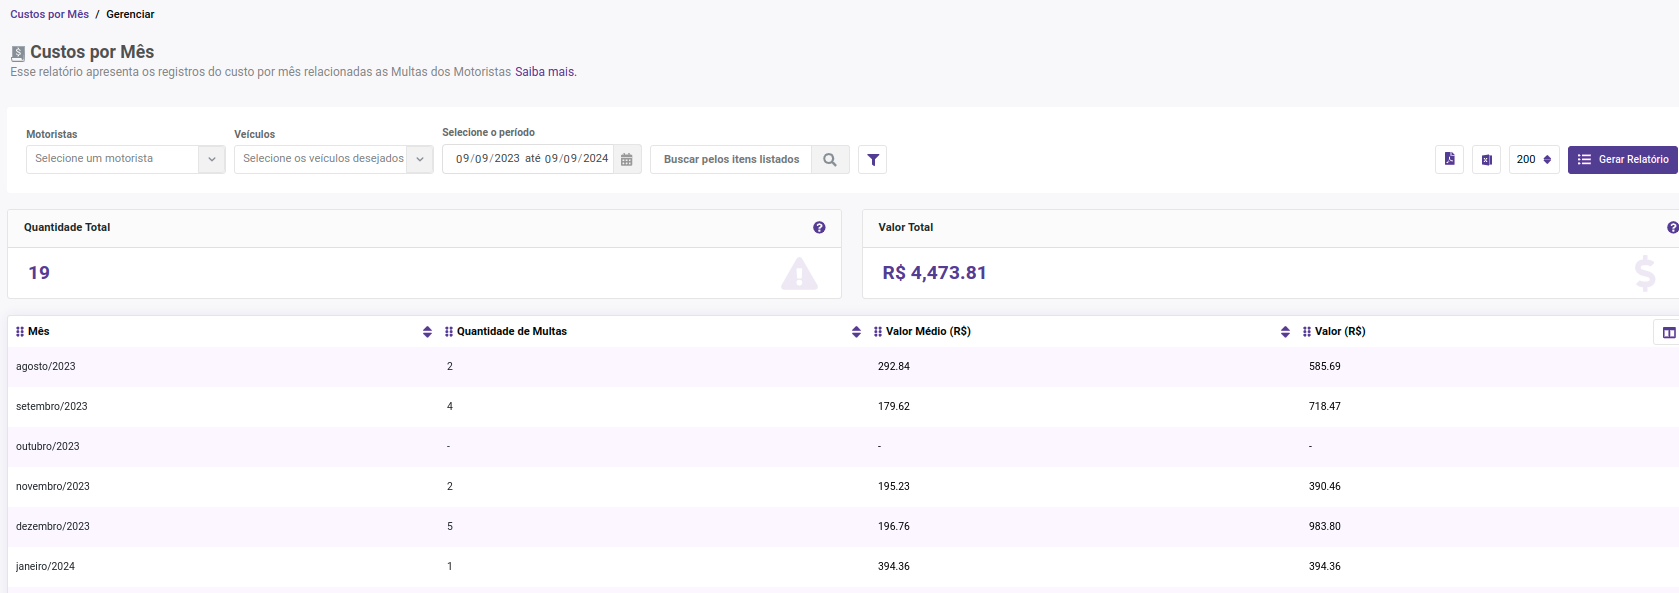Select the dezembro/2023 row
Image resolution: width=1679 pixels, height=593 pixels.
(843, 527)
